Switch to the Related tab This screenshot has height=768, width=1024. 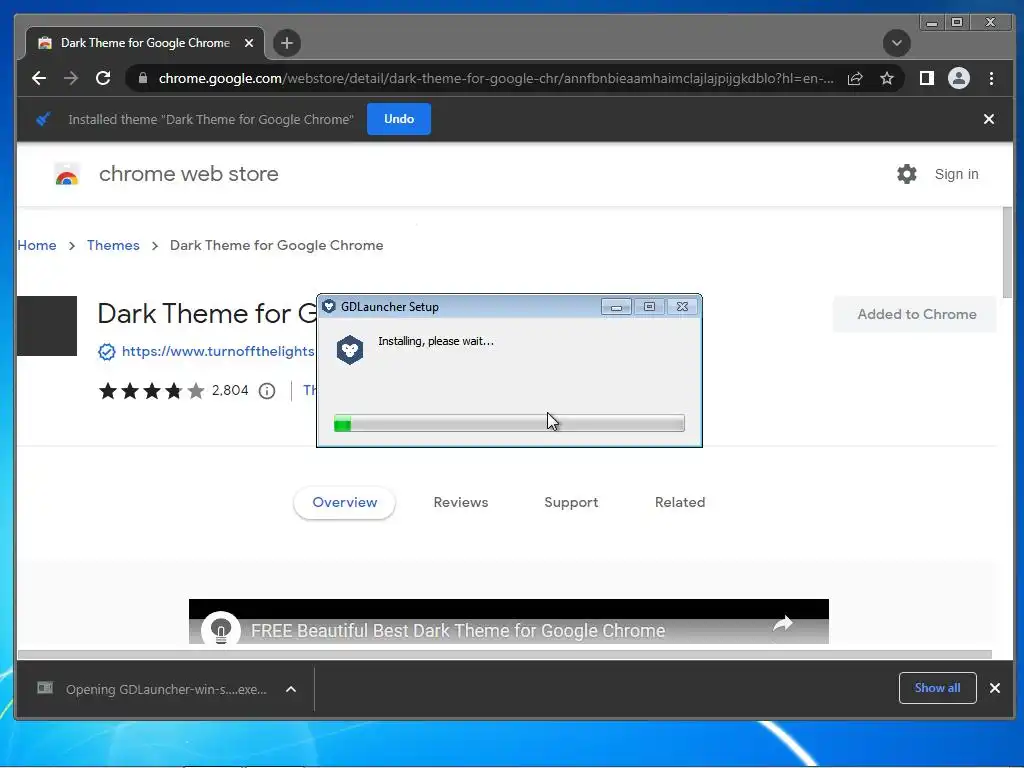point(679,503)
